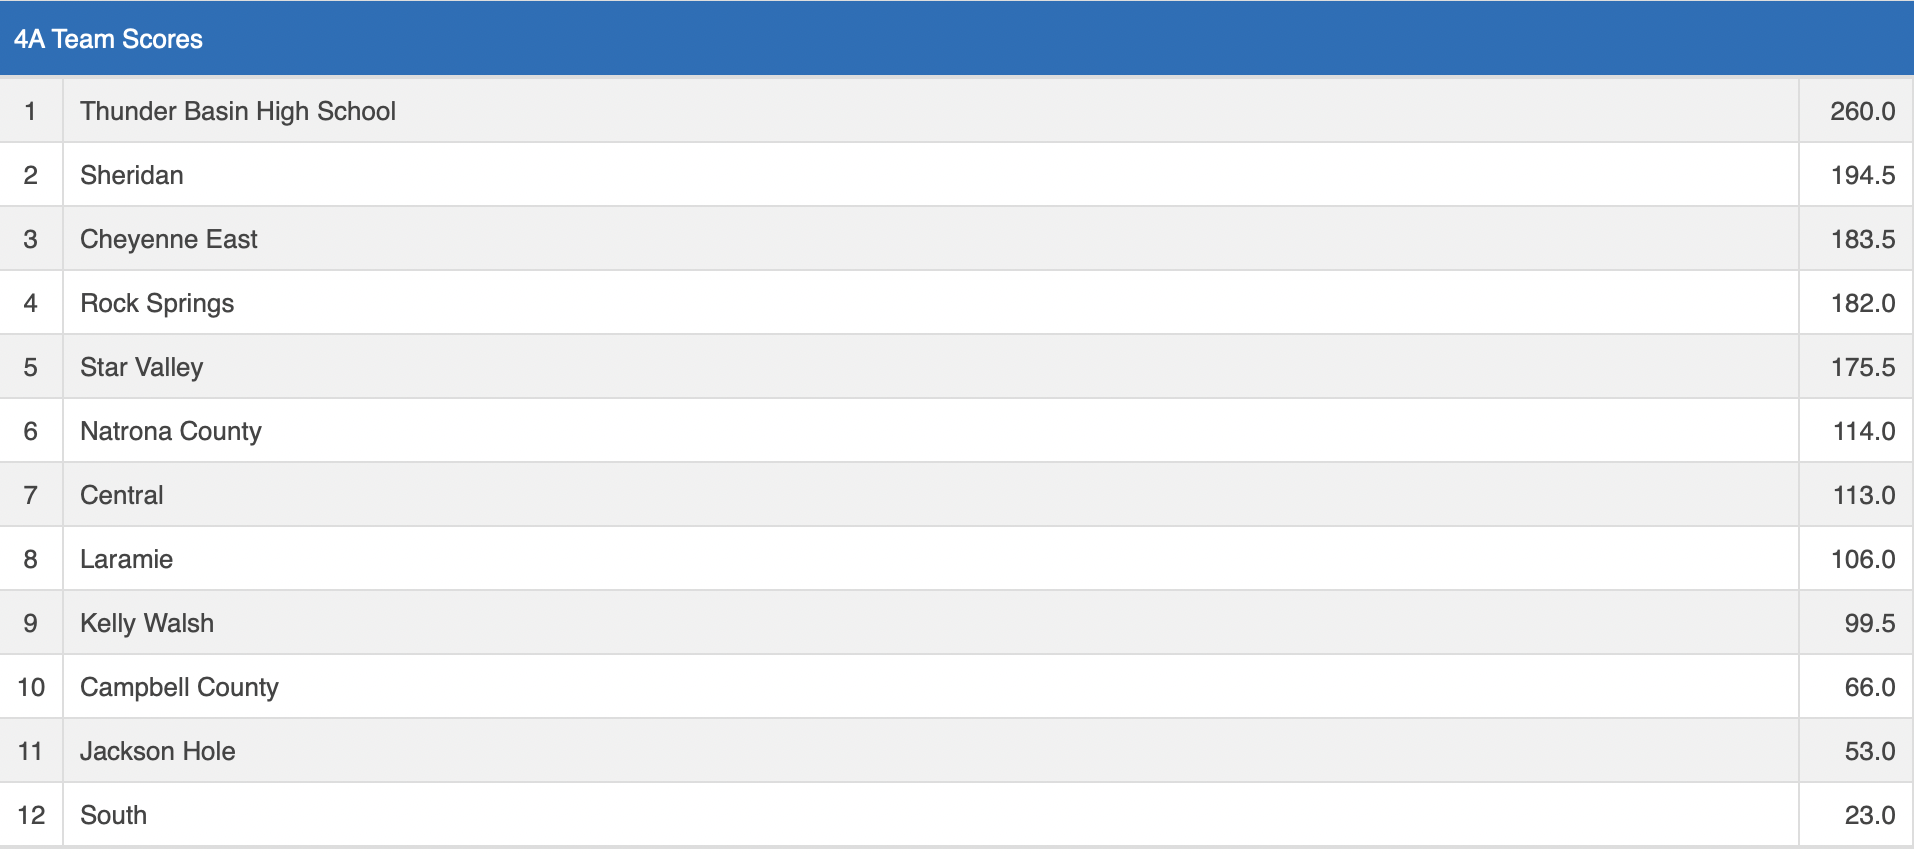Click the Star Valley team name

(x=142, y=367)
